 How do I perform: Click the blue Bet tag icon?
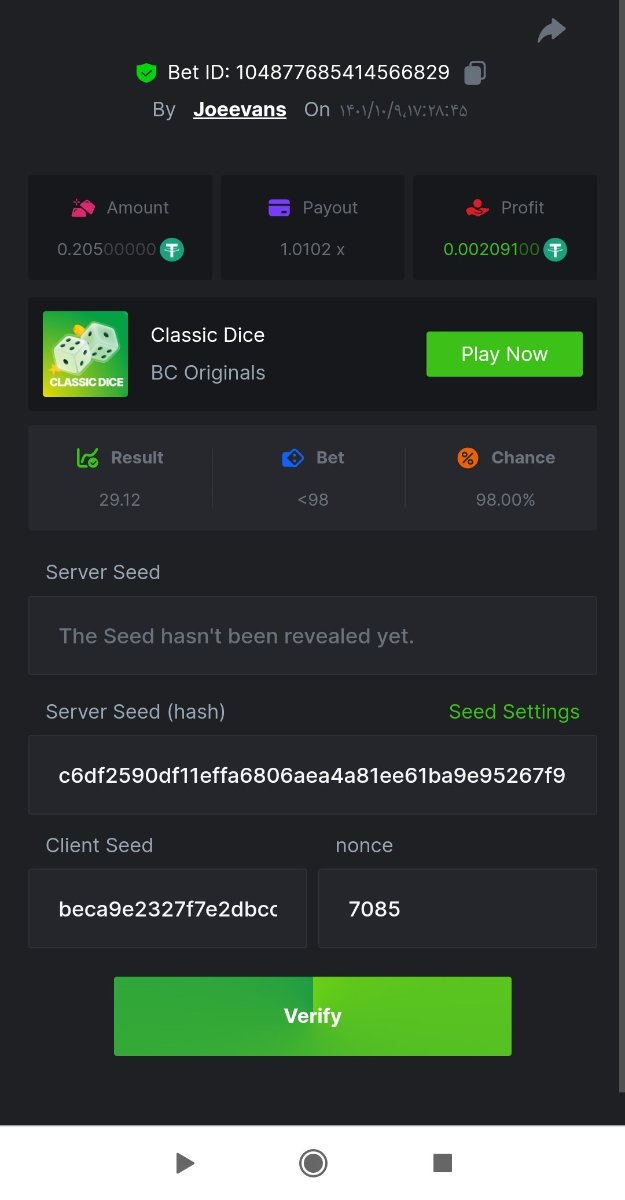coord(292,458)
